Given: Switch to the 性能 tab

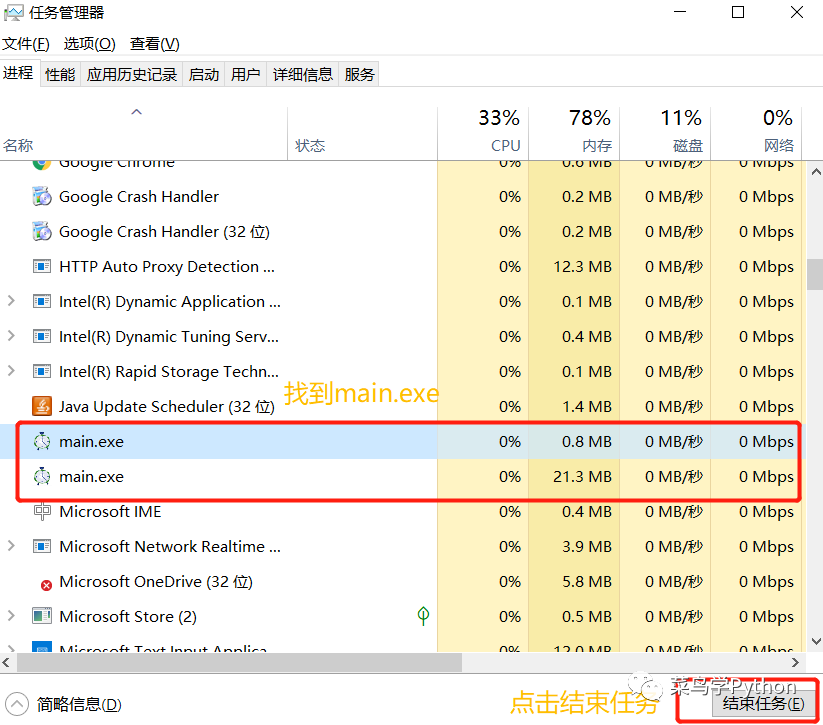Looking at the screenshot, I should click(60, 75).
